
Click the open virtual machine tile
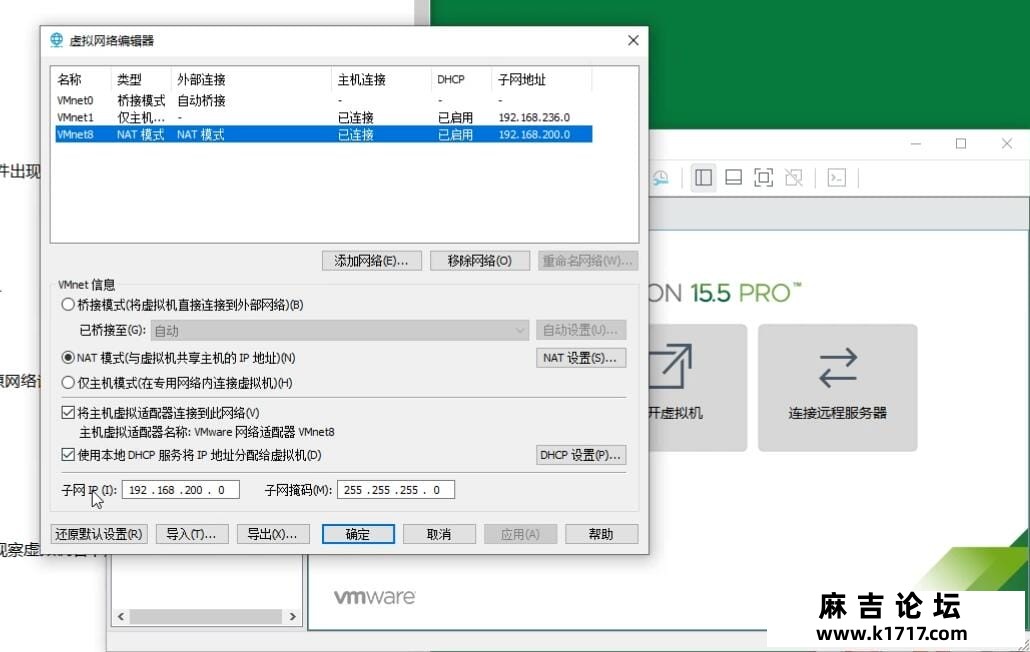point(698,387)
